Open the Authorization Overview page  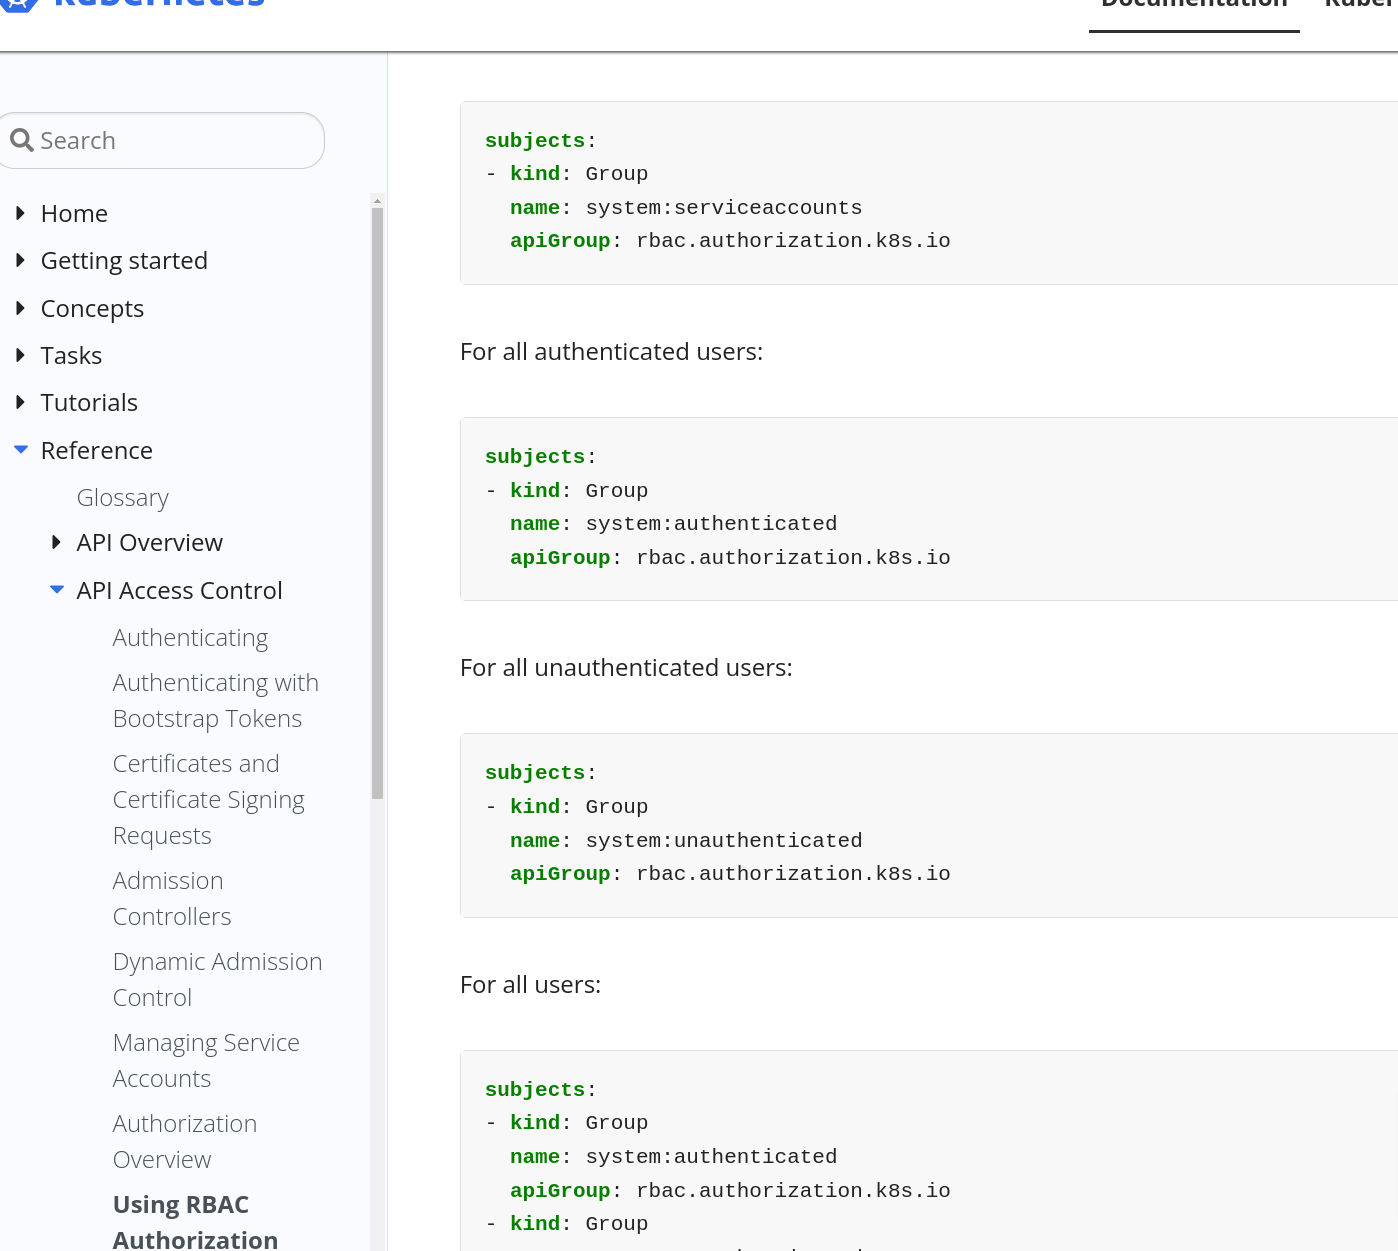click(184, 1141)
